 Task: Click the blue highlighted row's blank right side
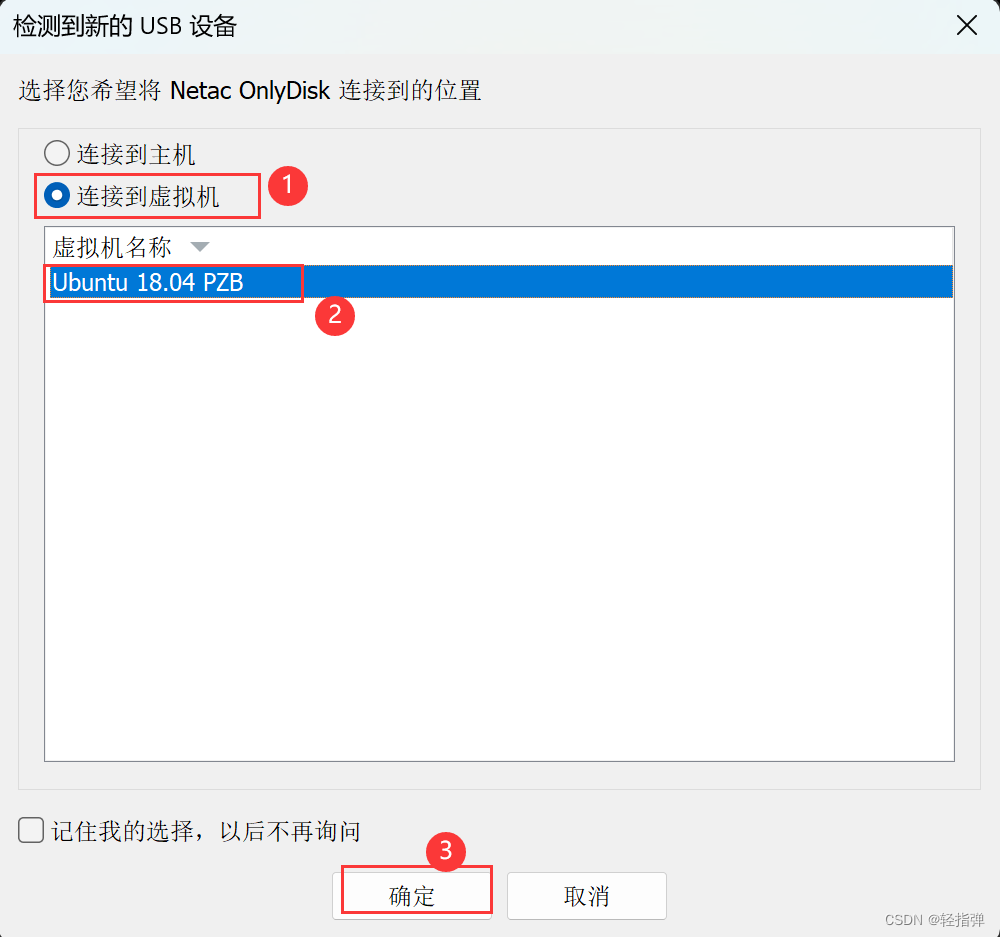pyautogui.click(x=628, y=281)
